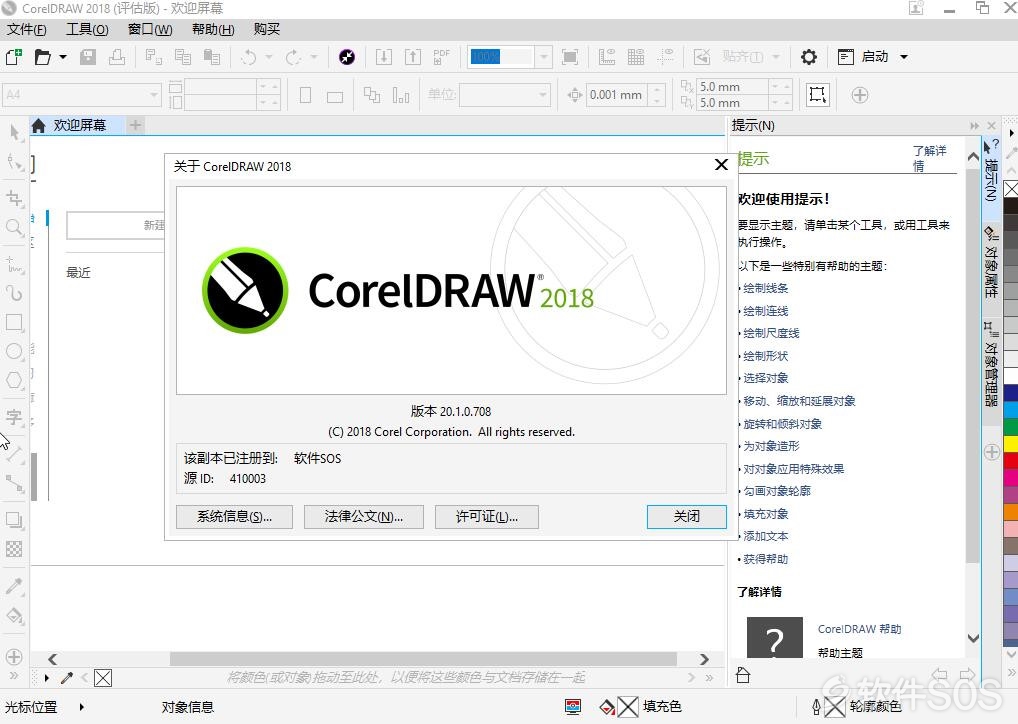
Task: Click the Corel launcher round icon
Action: coord(347,57)
